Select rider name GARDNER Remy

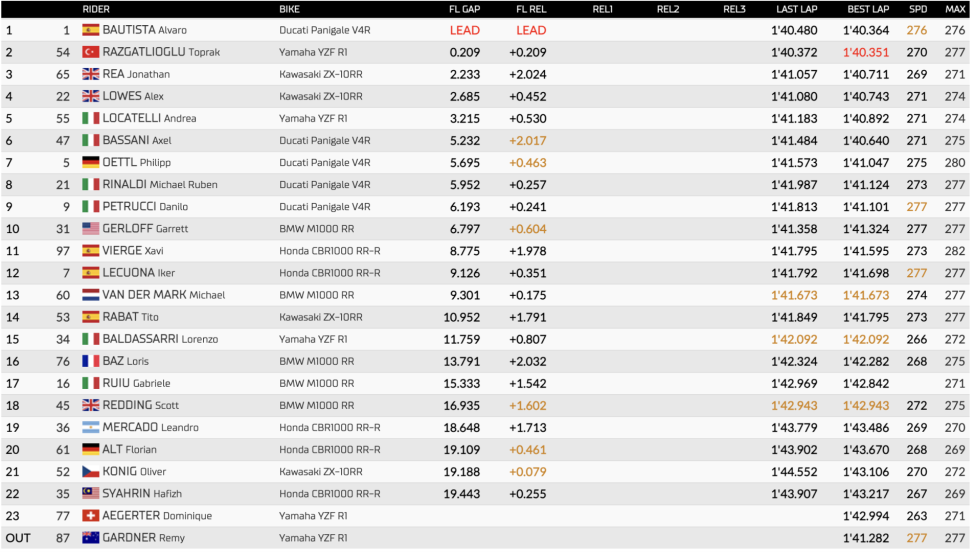click(x=144, y=538)
